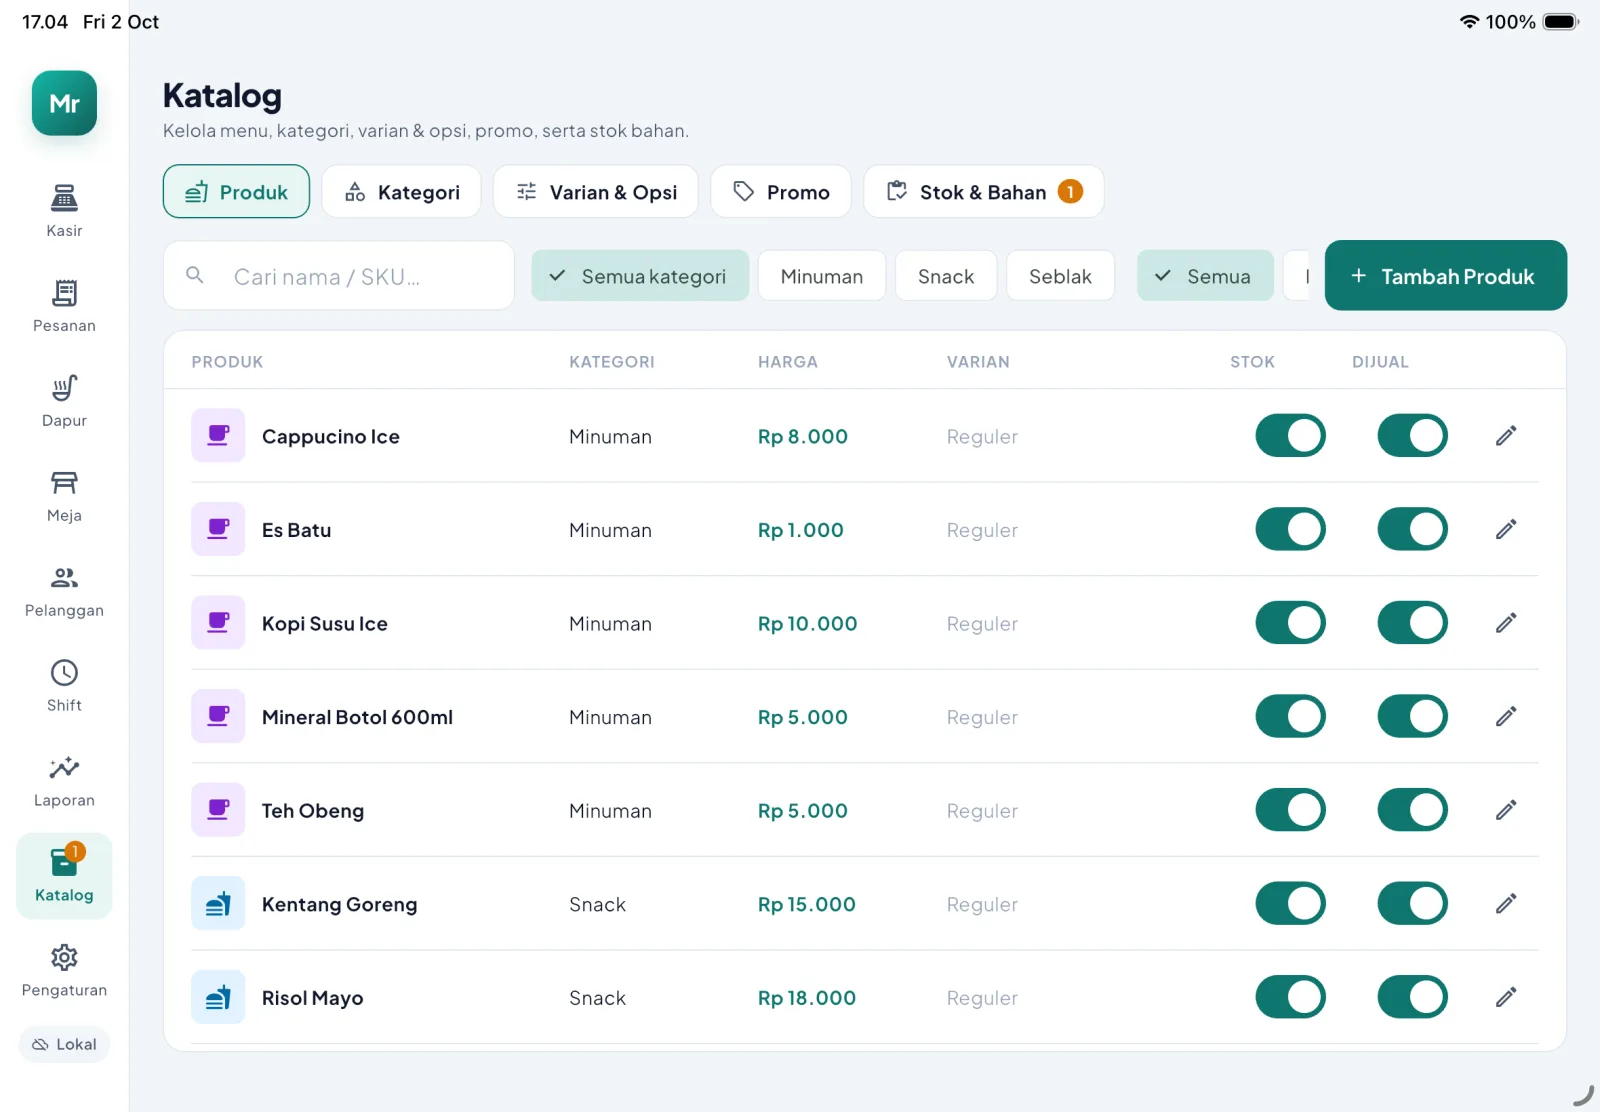Open Pengaturan settings gear
This screenshot has height=1112, width=1600.
coord(64,958)
